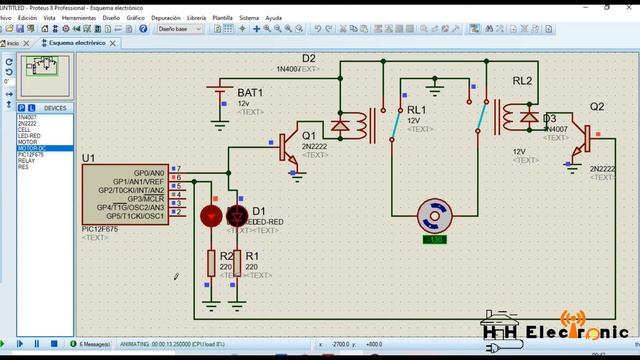Open the project with the folder icon

pos(9,29)
